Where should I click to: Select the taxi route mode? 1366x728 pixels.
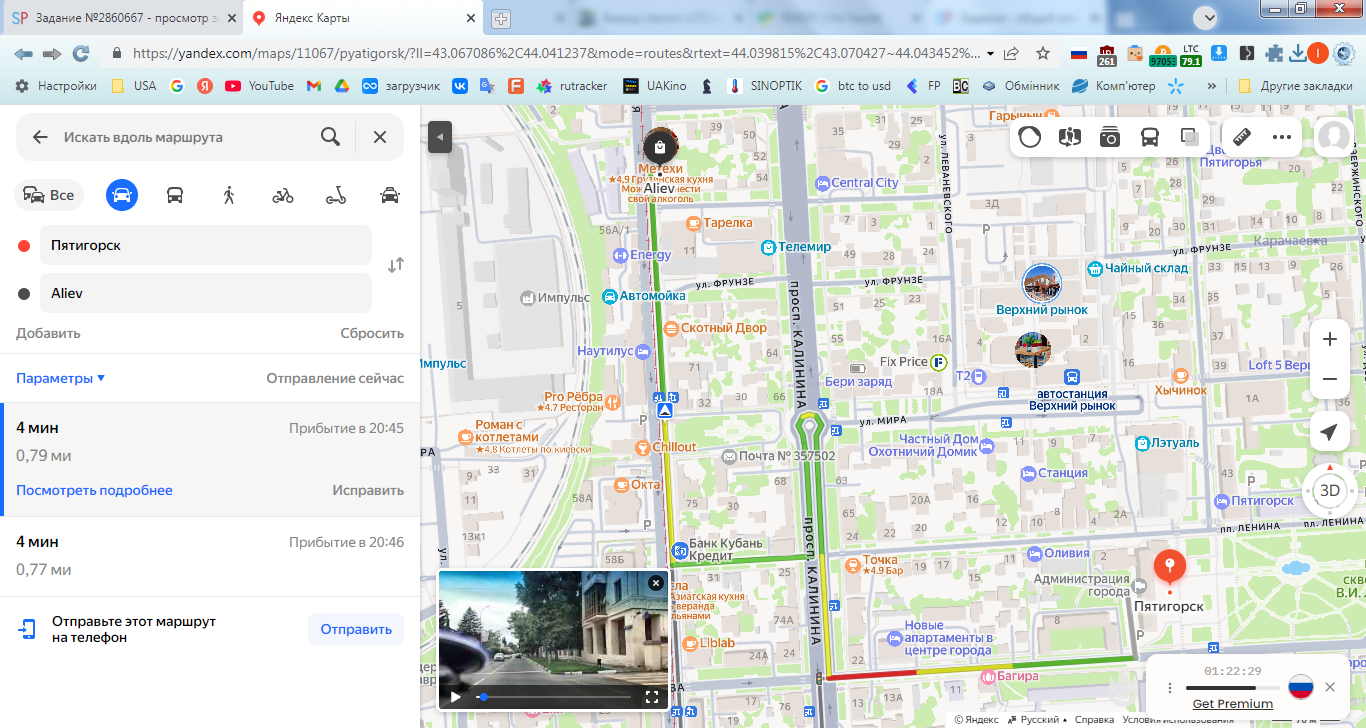click(x=390, y=195)
